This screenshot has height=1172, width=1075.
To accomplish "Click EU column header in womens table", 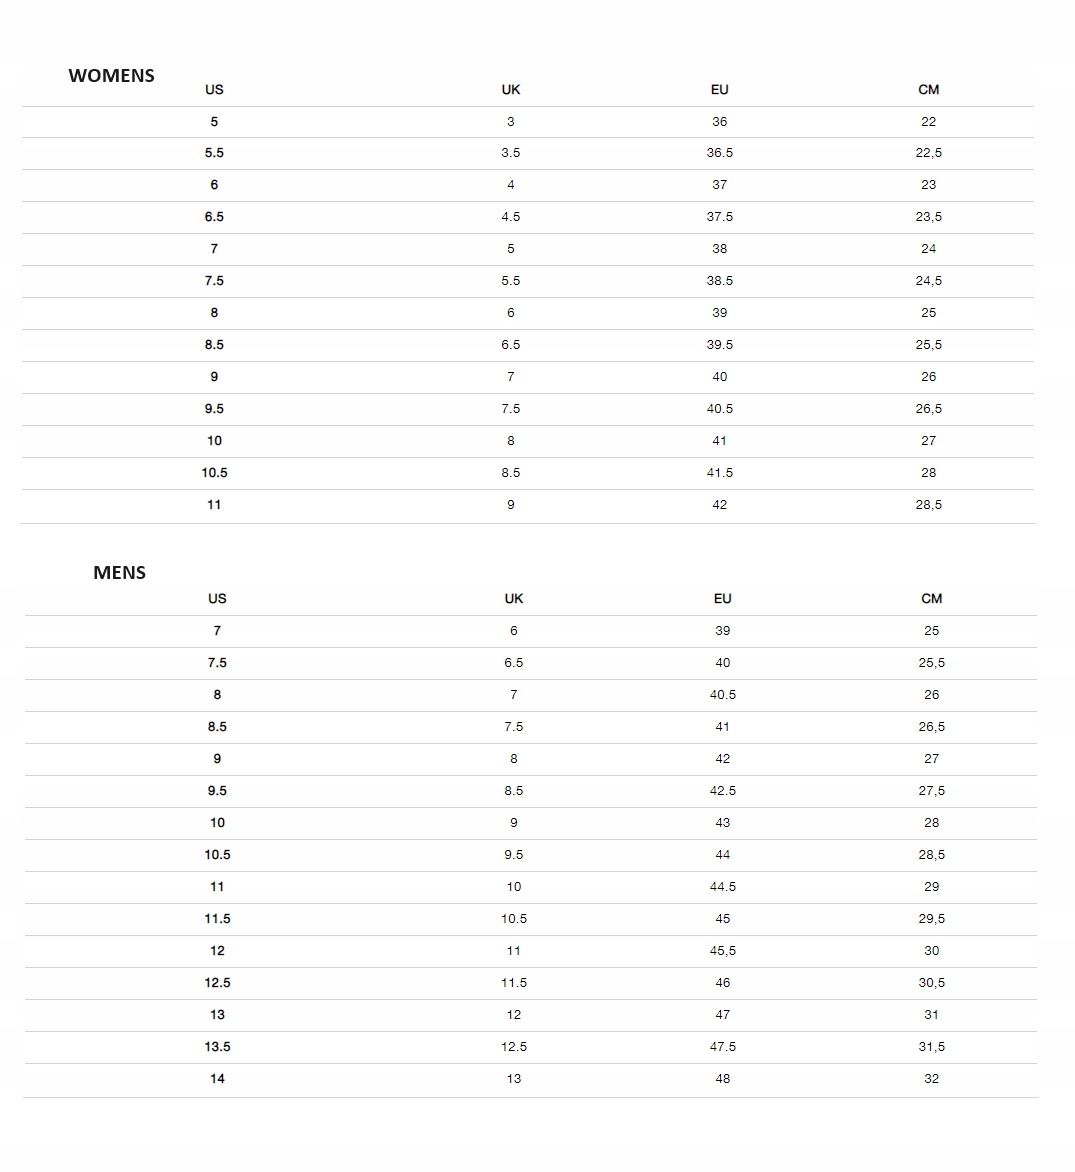I will [719, 90].
